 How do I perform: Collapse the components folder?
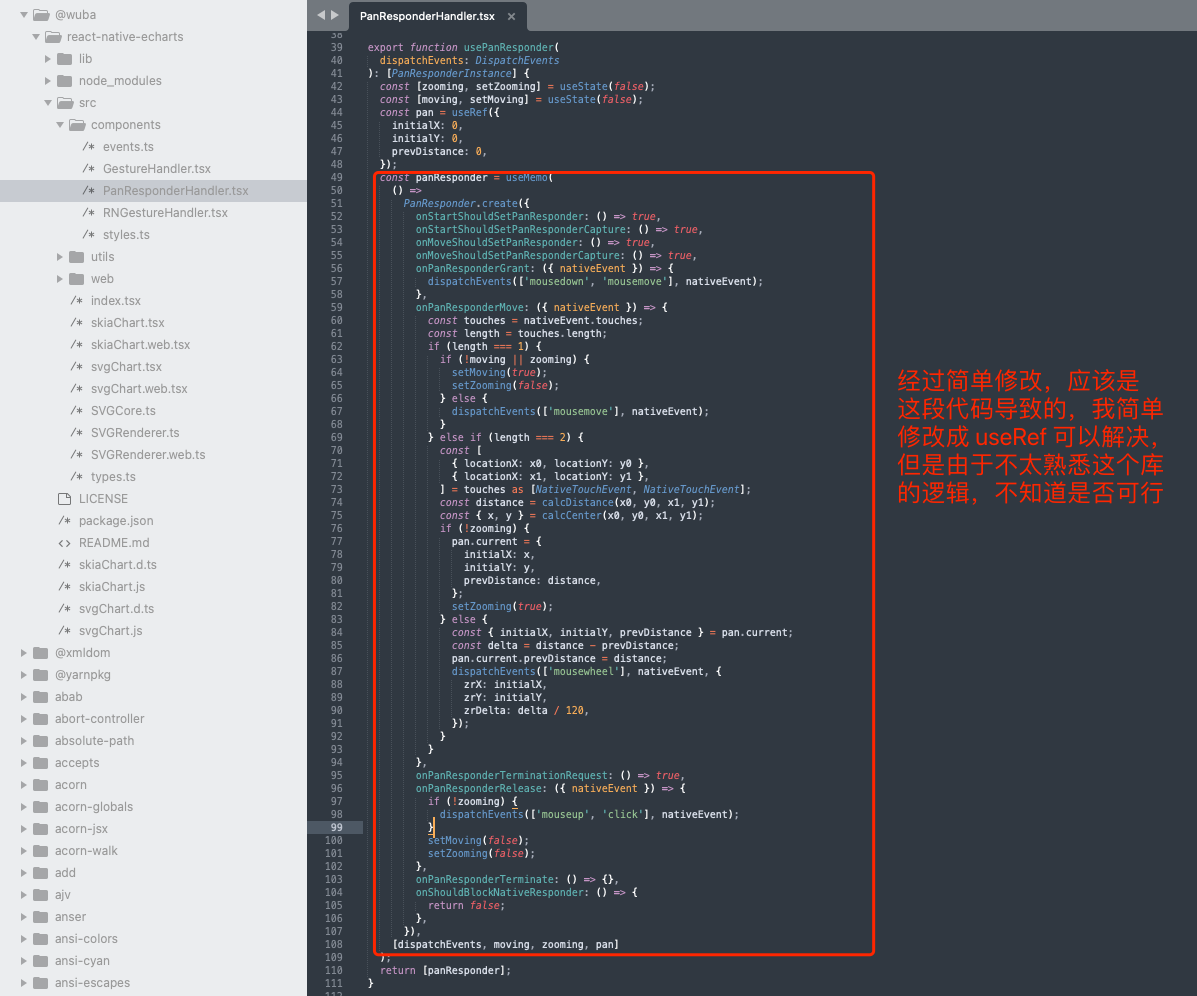coord(60,124)
